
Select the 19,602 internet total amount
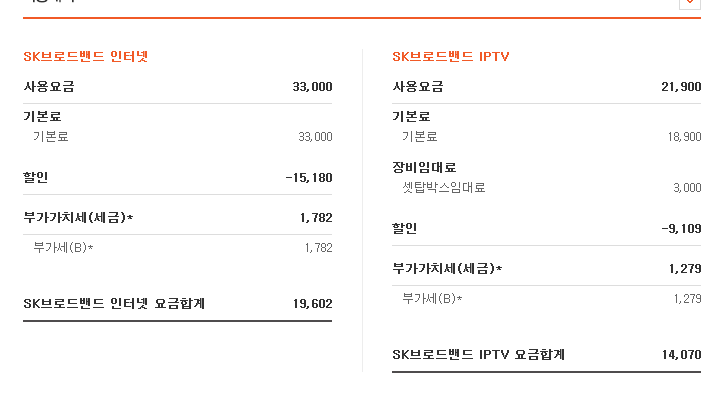coord(312,303)
